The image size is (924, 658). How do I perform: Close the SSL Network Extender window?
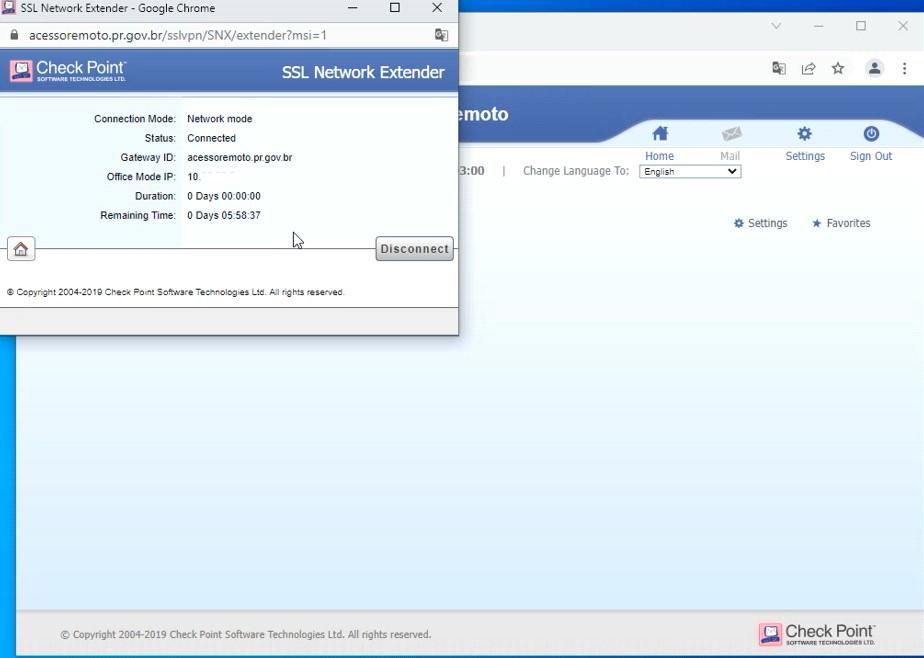[437, 8]
